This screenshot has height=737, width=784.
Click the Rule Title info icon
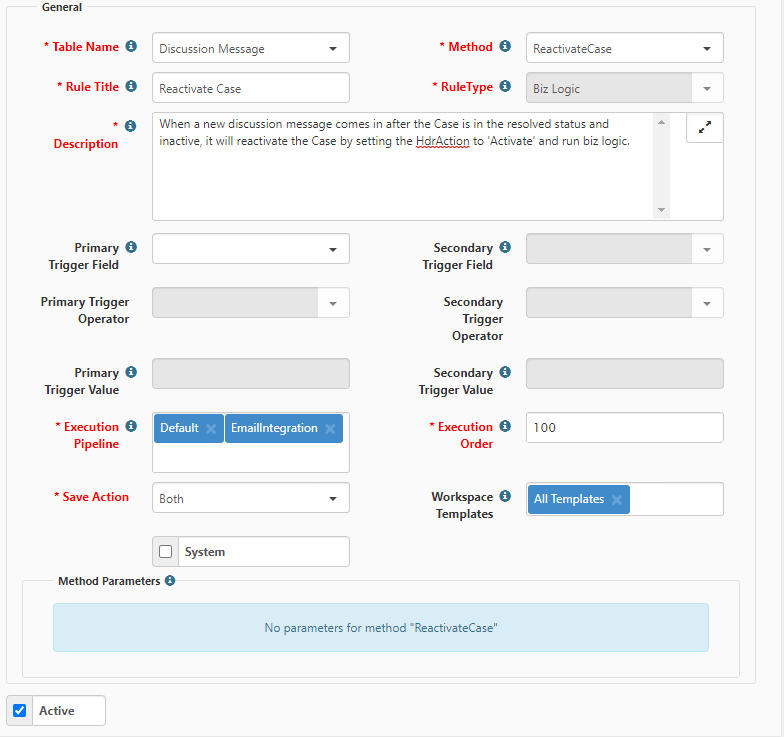point(131,87)
